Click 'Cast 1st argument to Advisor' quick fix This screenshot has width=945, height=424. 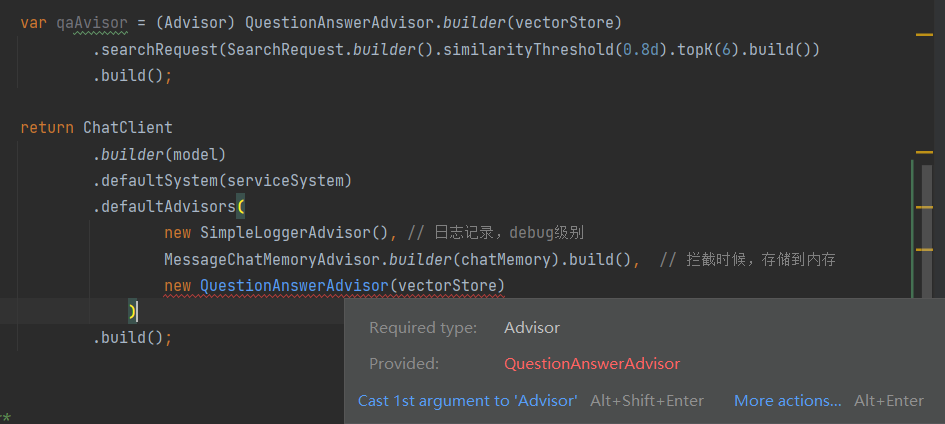click(x=467, y=401)
